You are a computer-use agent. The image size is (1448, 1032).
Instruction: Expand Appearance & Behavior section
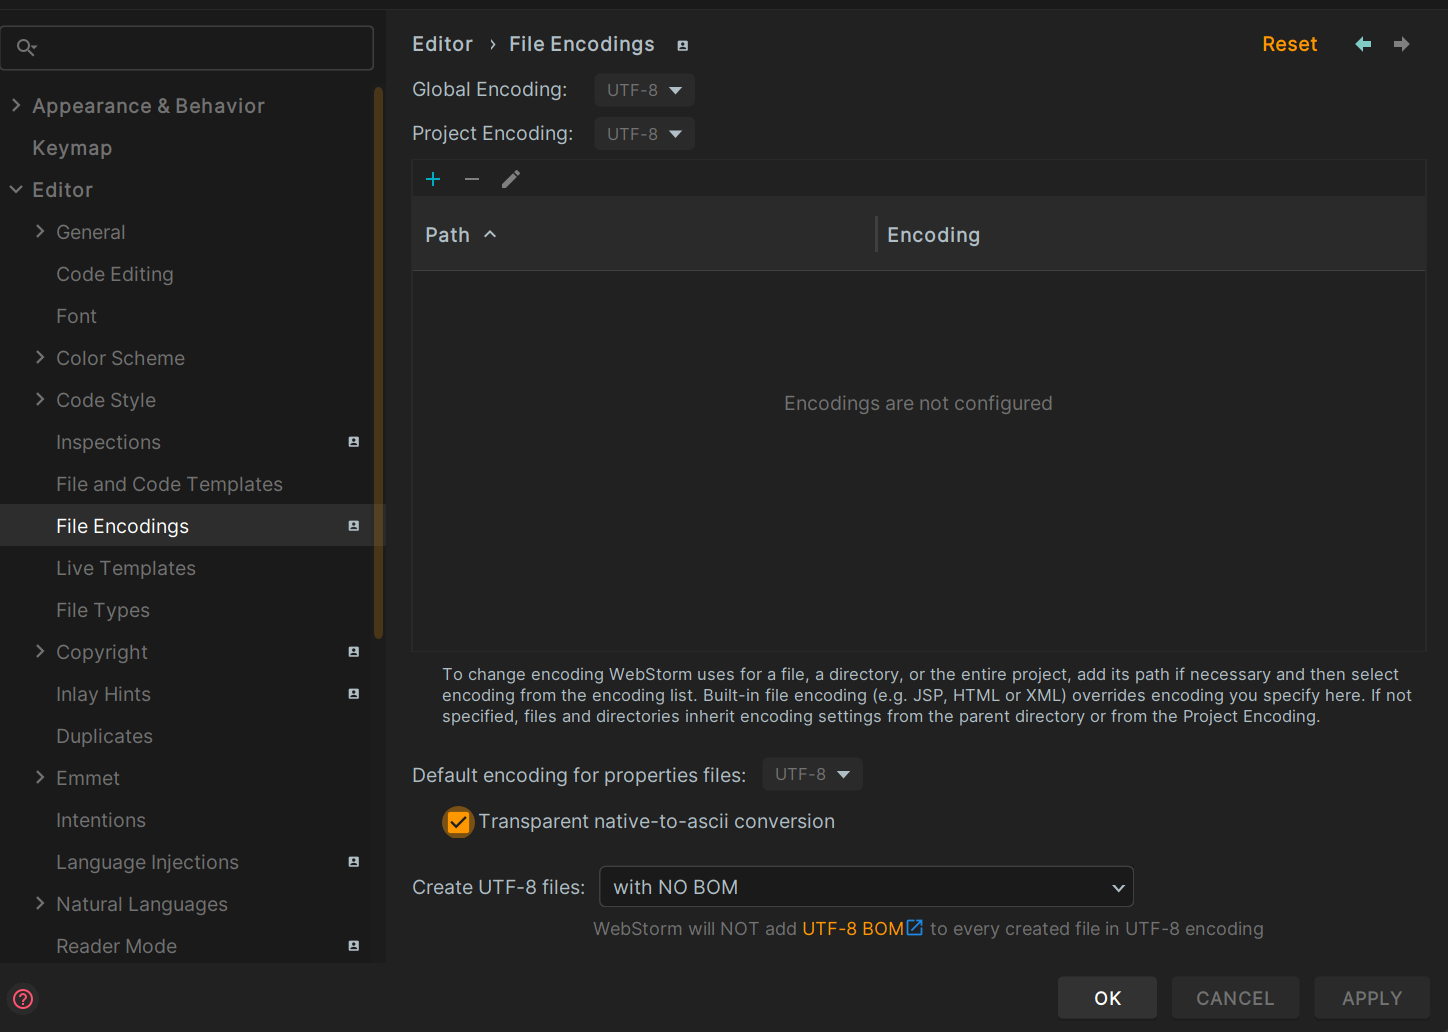pyautogui.click(x=16, y=105)
